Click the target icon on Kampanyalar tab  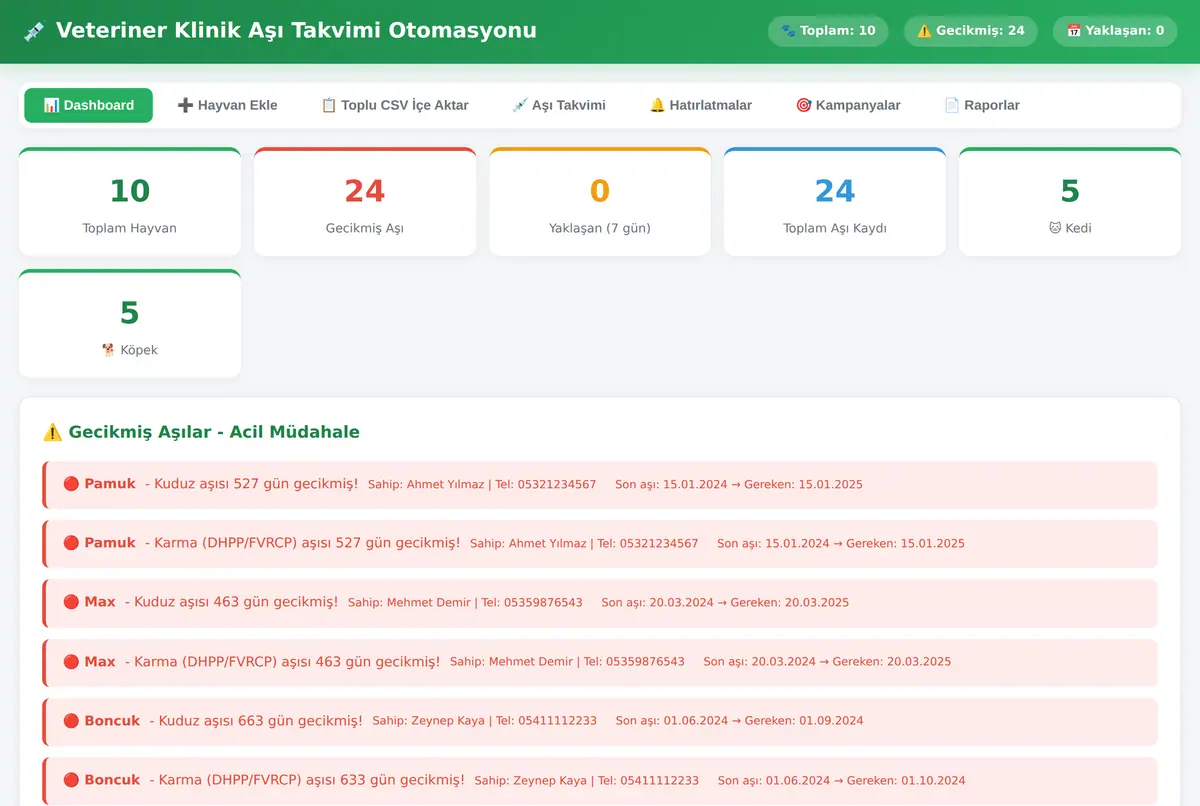(803, 105)
